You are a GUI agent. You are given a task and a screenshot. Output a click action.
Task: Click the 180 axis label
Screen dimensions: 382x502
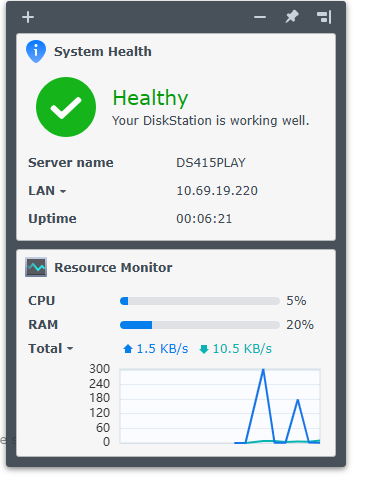tap(99, 398)
